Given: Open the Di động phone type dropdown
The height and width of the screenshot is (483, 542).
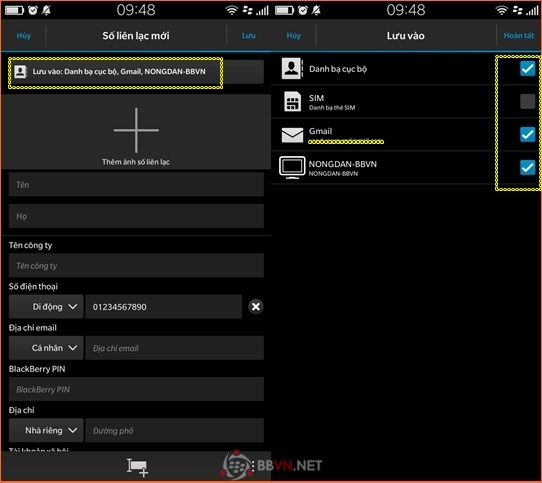Looking at the screenshot, I should click(46, 307).
